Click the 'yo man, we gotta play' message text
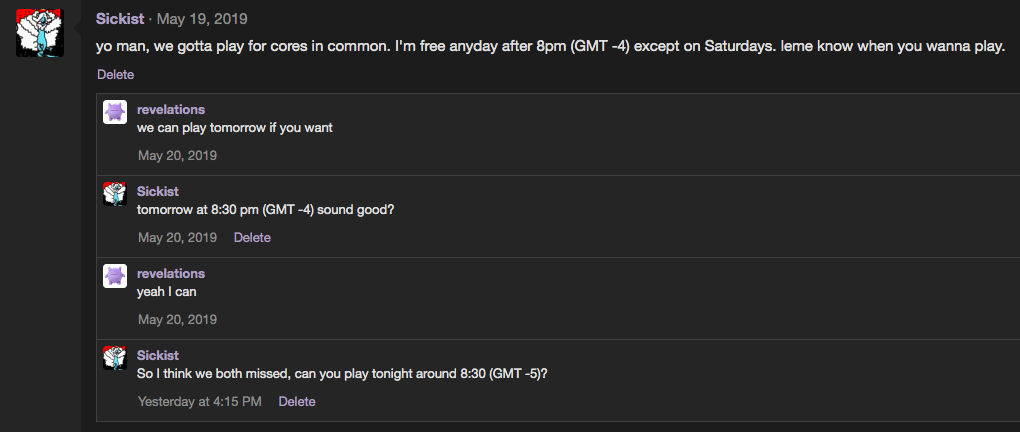This screenshot has width=1020, height=432. pos(550,47)
